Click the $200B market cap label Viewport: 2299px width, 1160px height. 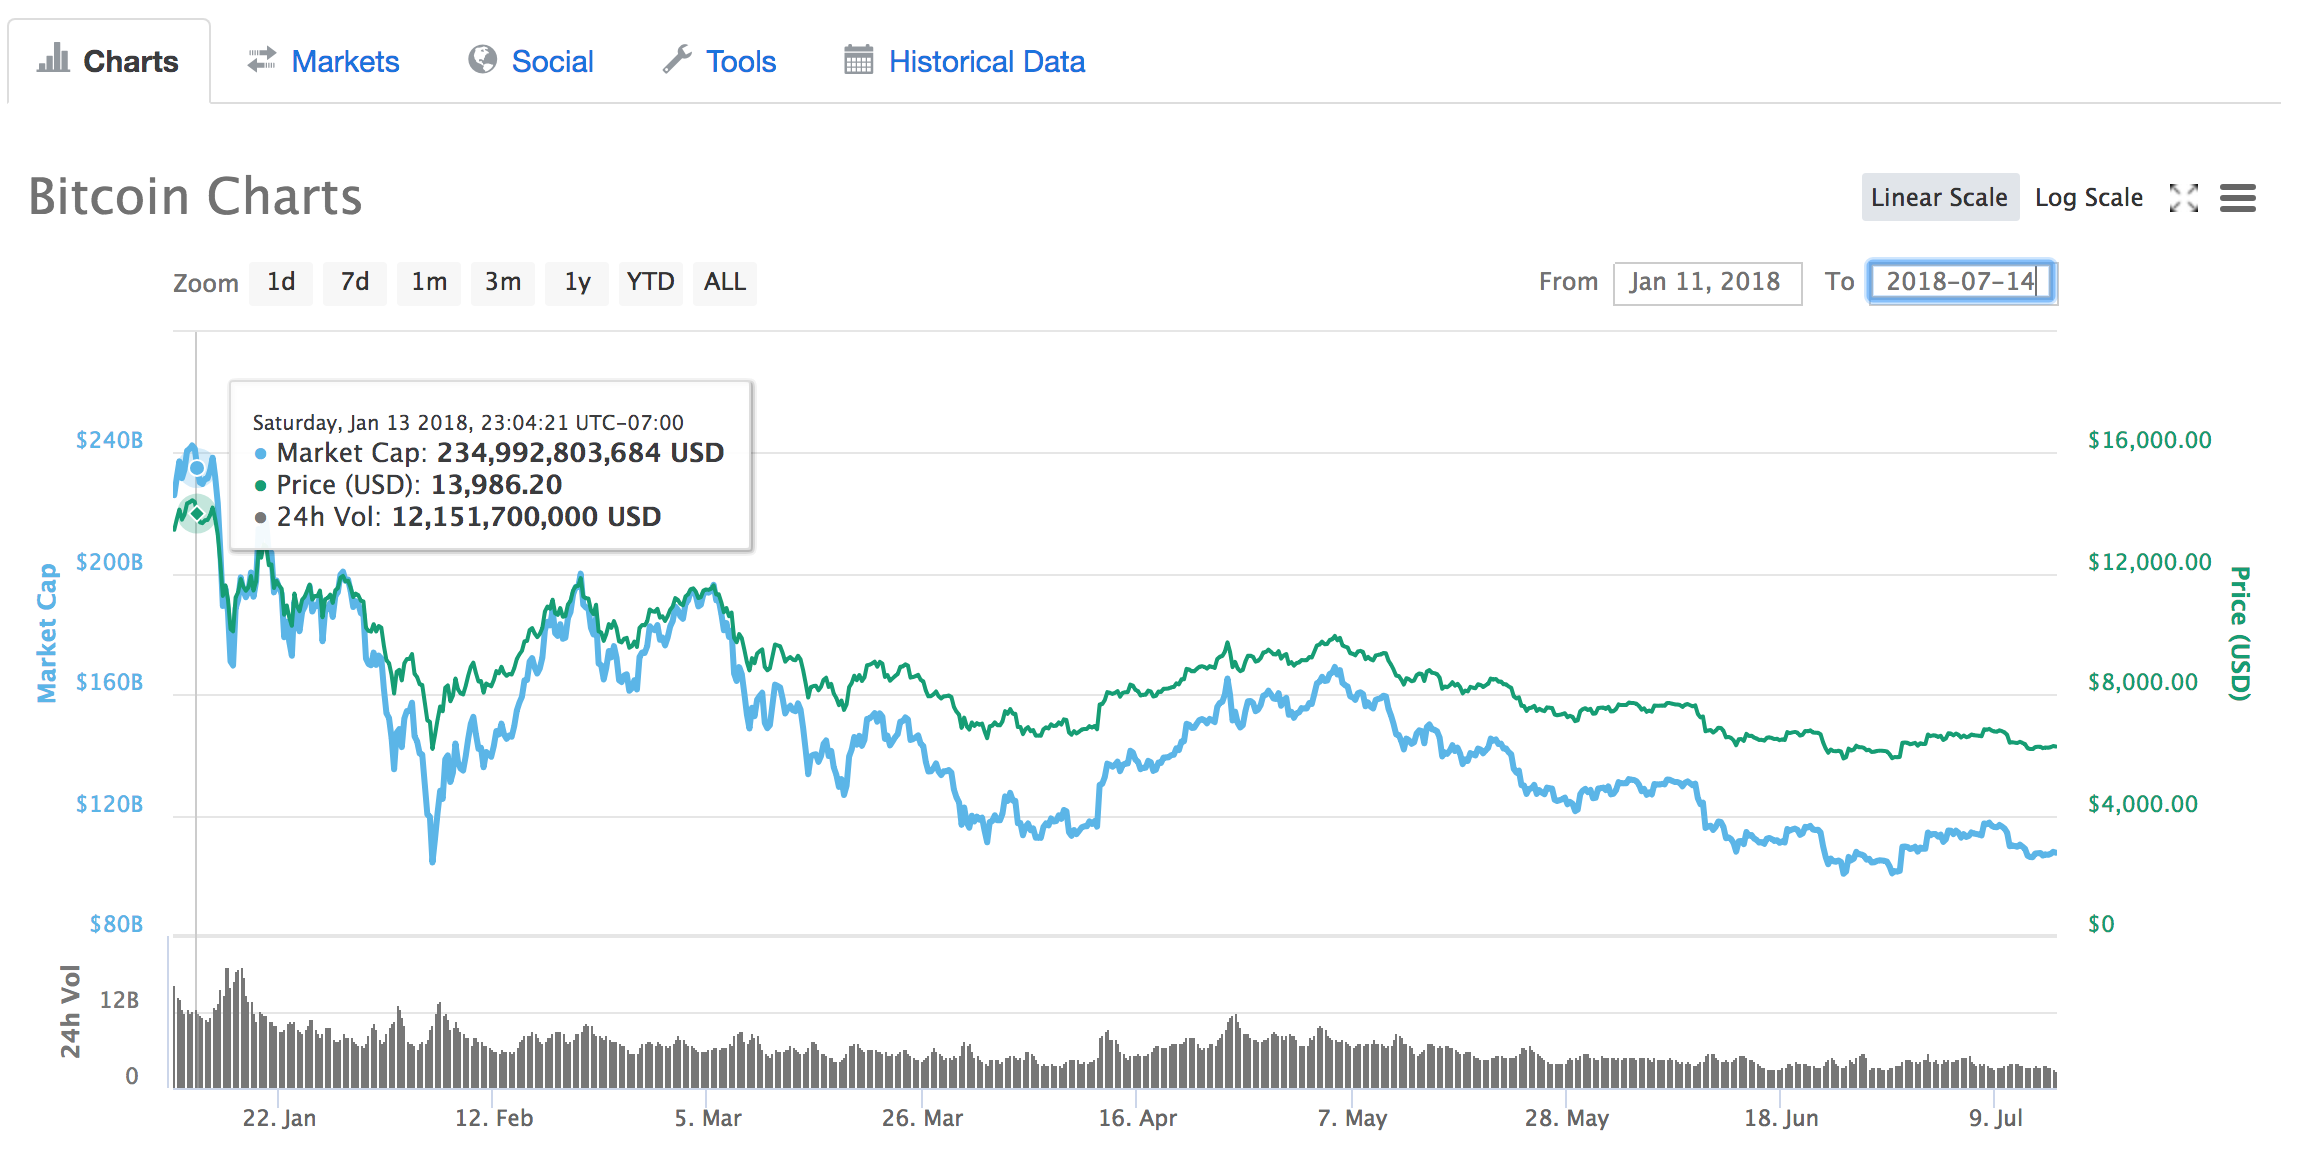pos(109,562)
